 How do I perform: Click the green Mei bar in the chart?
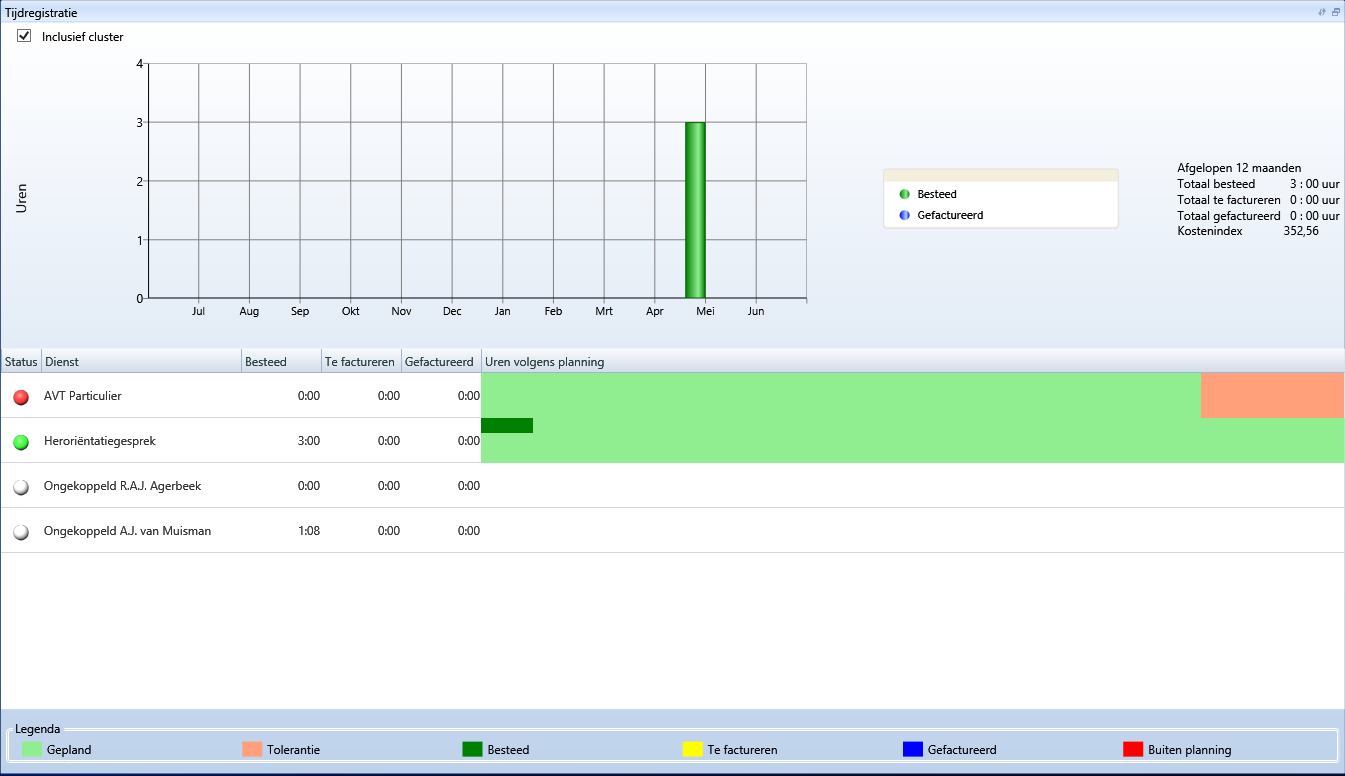(x=695, y=210)
